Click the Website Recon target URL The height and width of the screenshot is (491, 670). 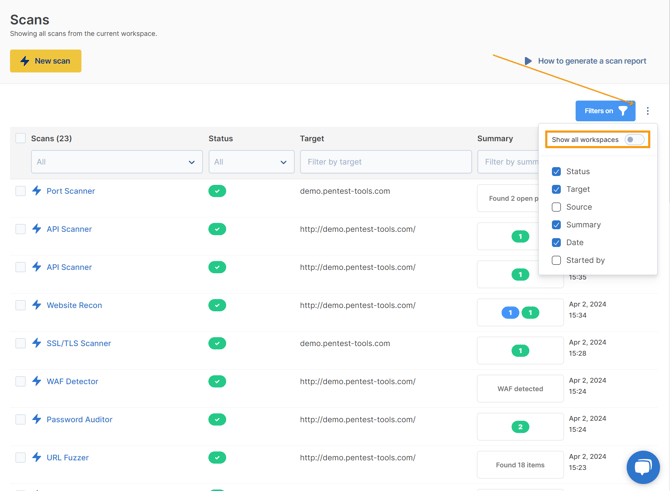click(x=358, y=305)
